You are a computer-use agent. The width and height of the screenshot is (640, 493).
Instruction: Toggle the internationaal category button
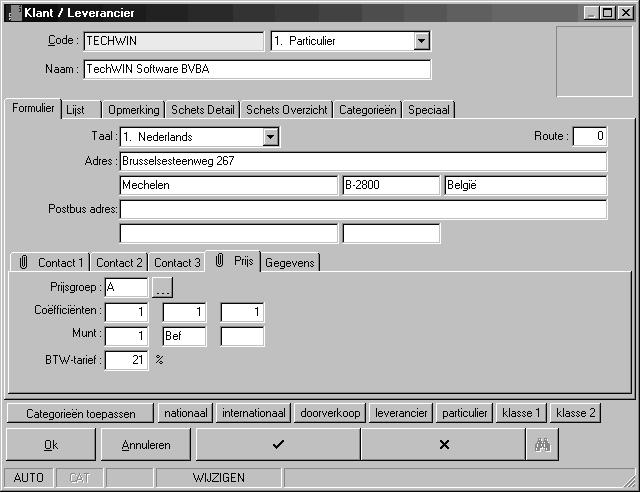253,413
